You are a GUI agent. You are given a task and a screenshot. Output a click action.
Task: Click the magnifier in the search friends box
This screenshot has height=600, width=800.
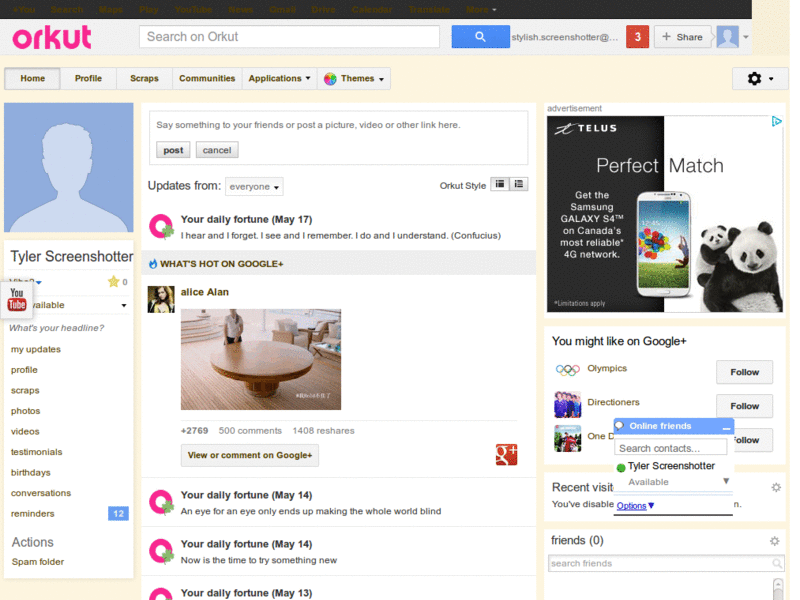click(777, 563)
